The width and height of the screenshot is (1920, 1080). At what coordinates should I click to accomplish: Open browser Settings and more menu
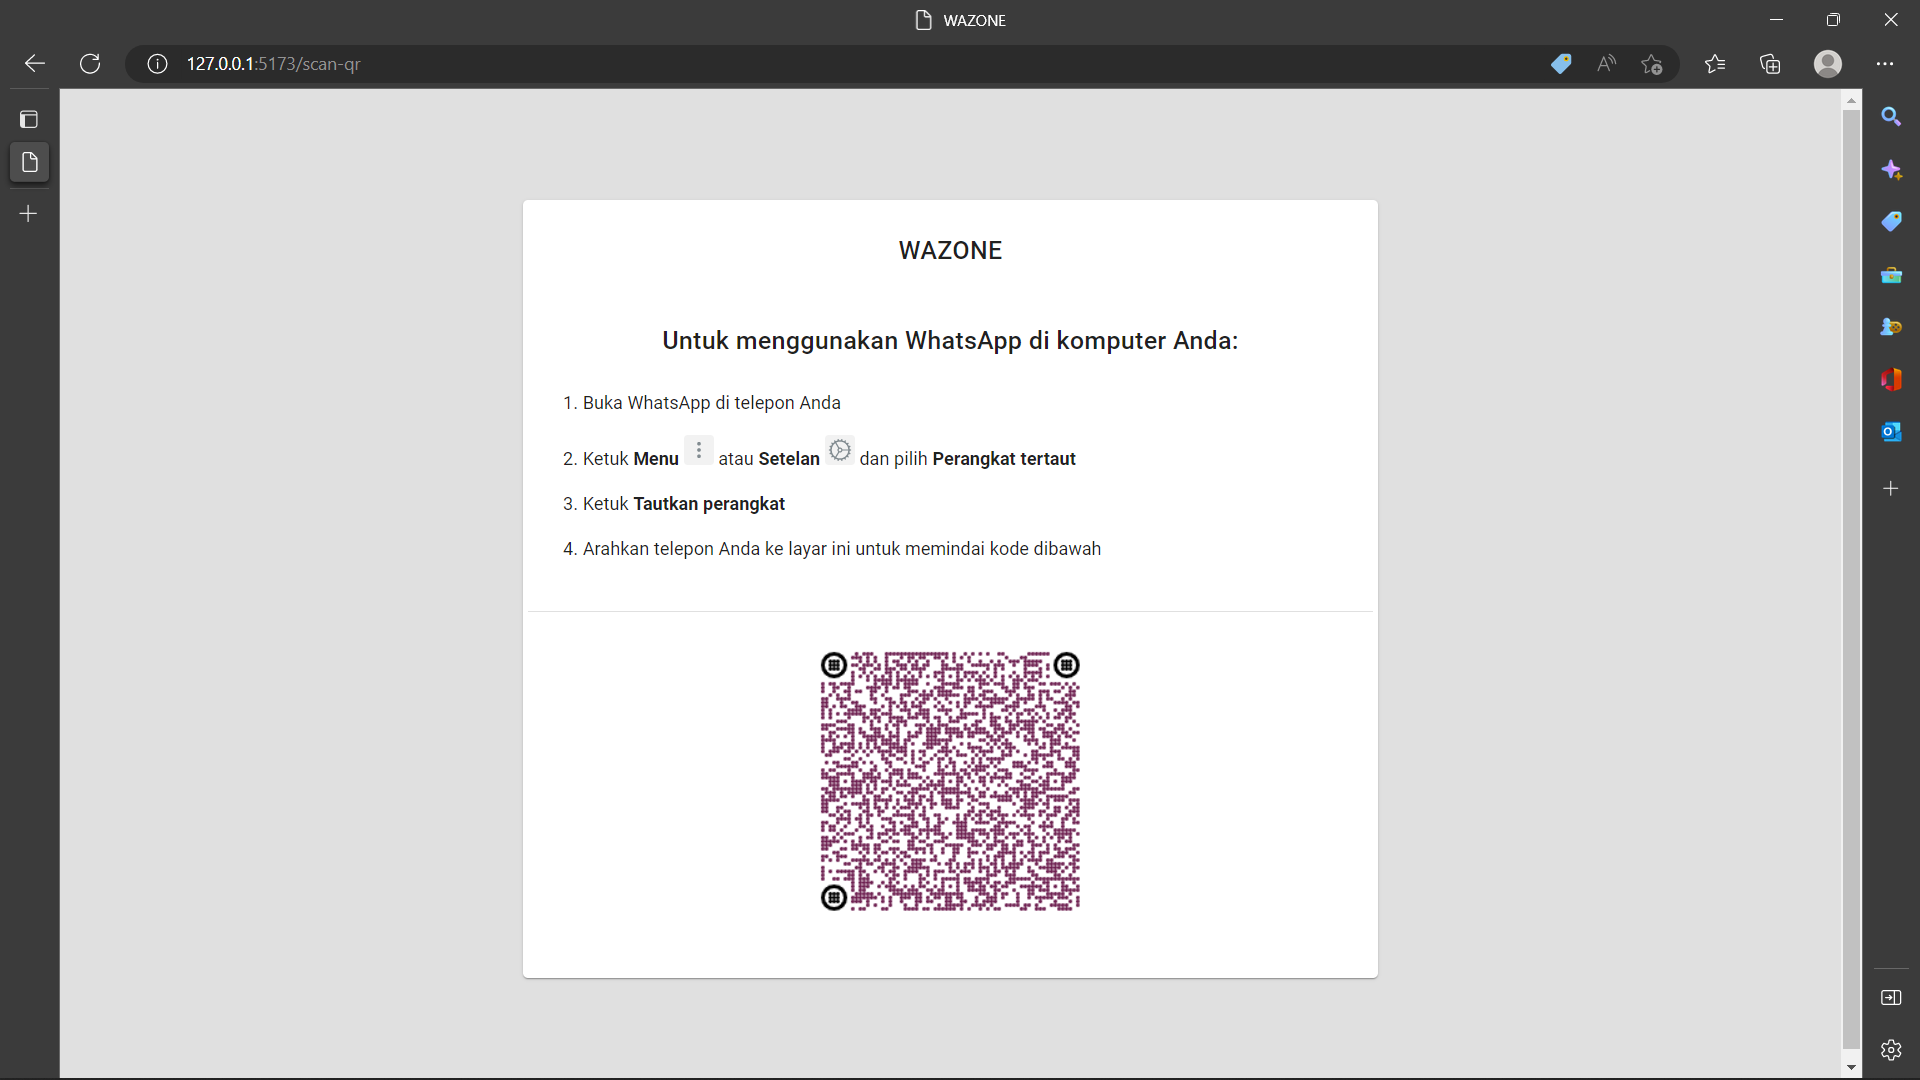tap(1885, 64)
